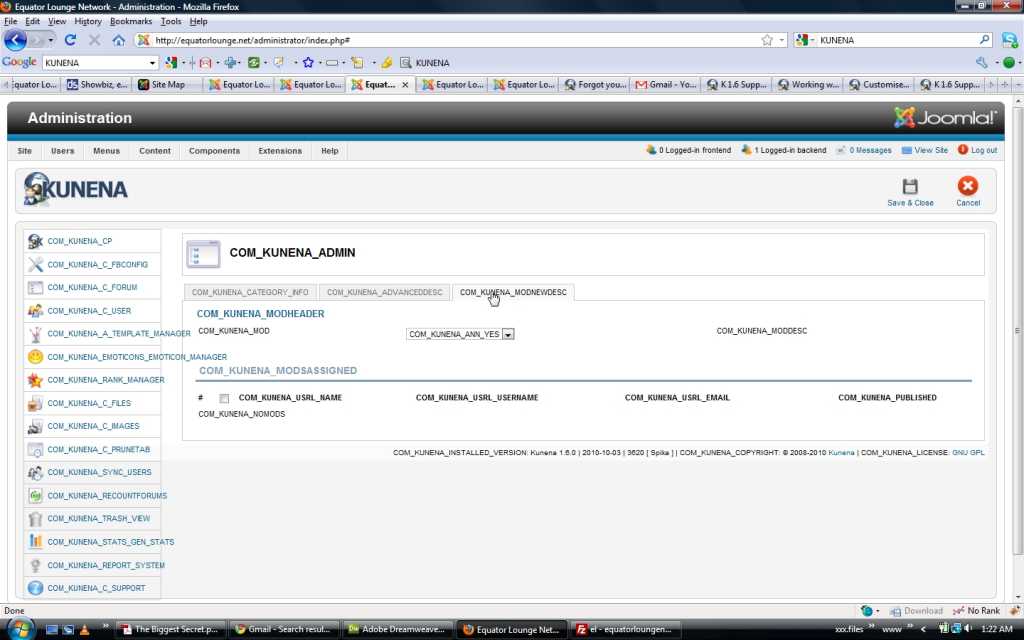Open the Components menu

click(214, 151)
